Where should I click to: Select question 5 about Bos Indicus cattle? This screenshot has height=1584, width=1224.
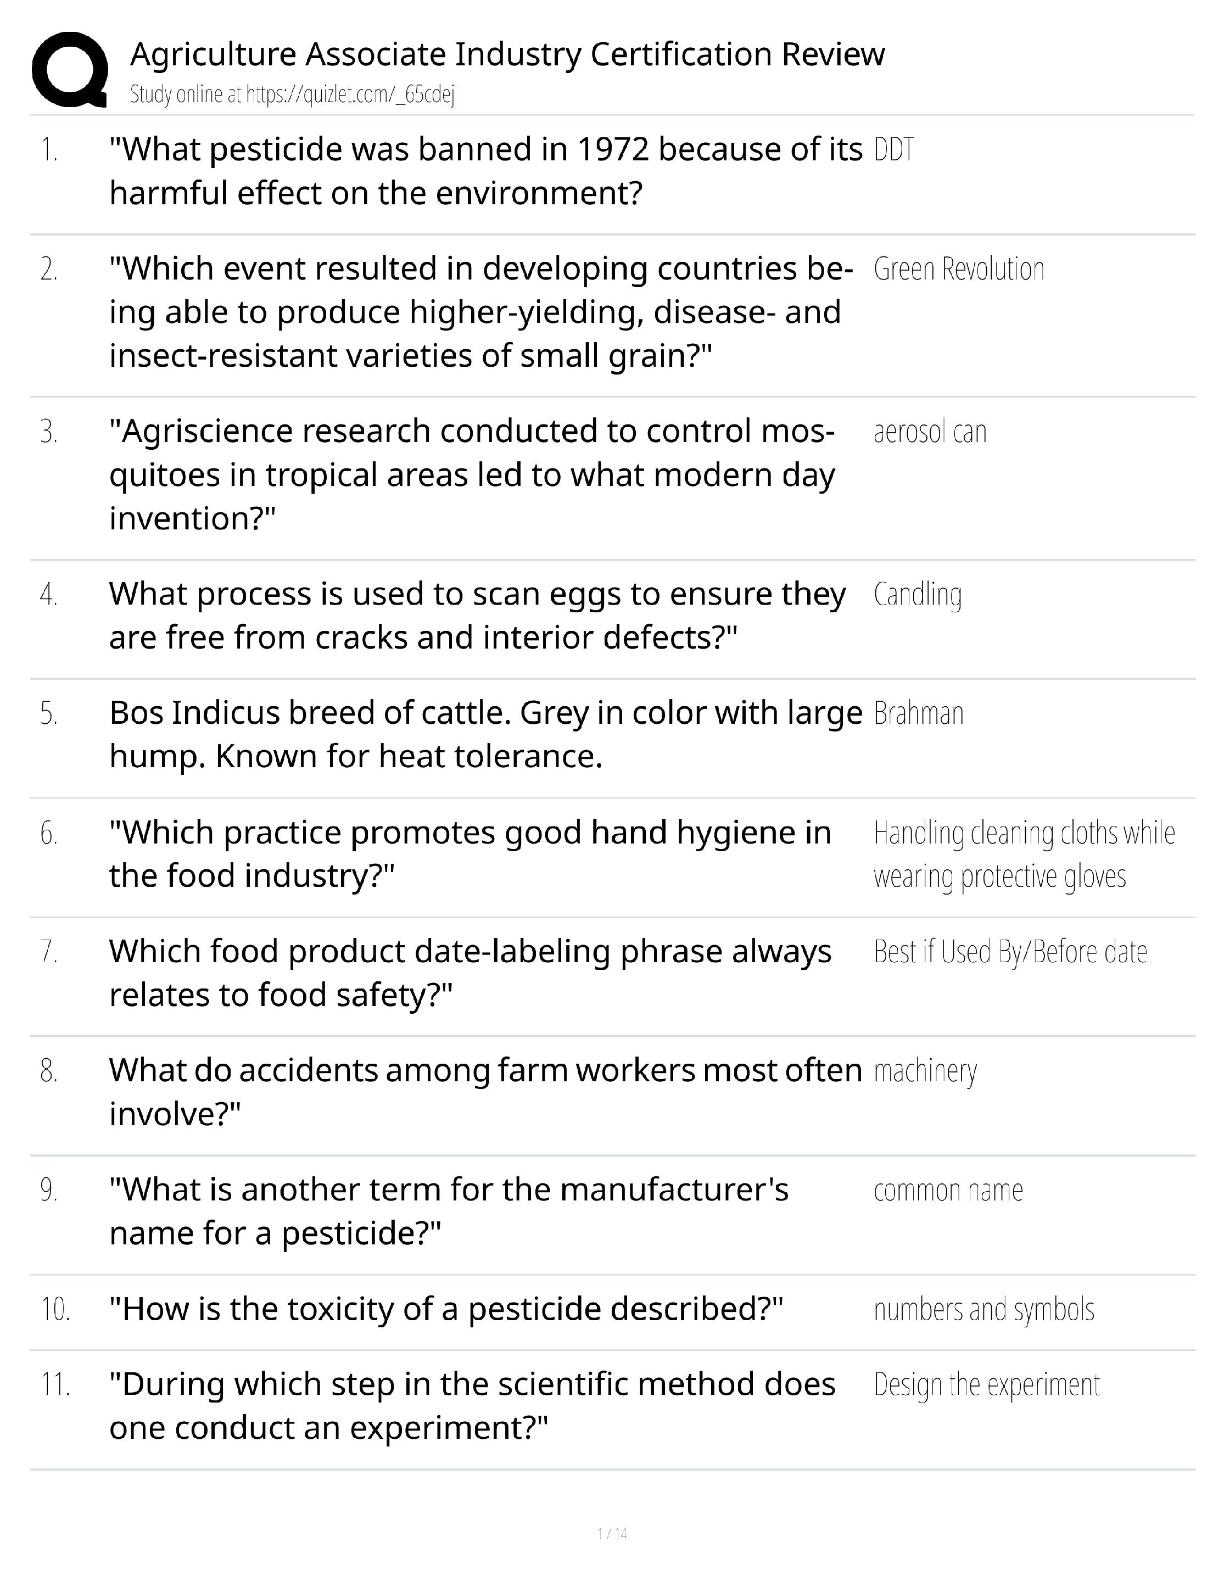click(486, 735)
